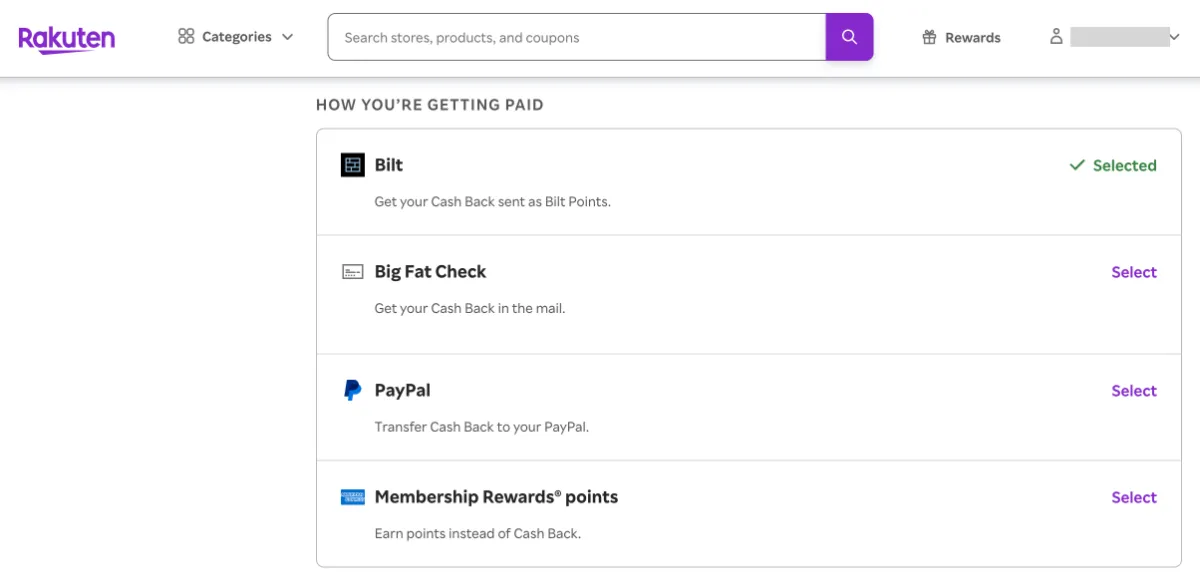Viewport: 1200px width, 585px height.
Task: Click the Rewards gift icon
Action: pos(929,38)
